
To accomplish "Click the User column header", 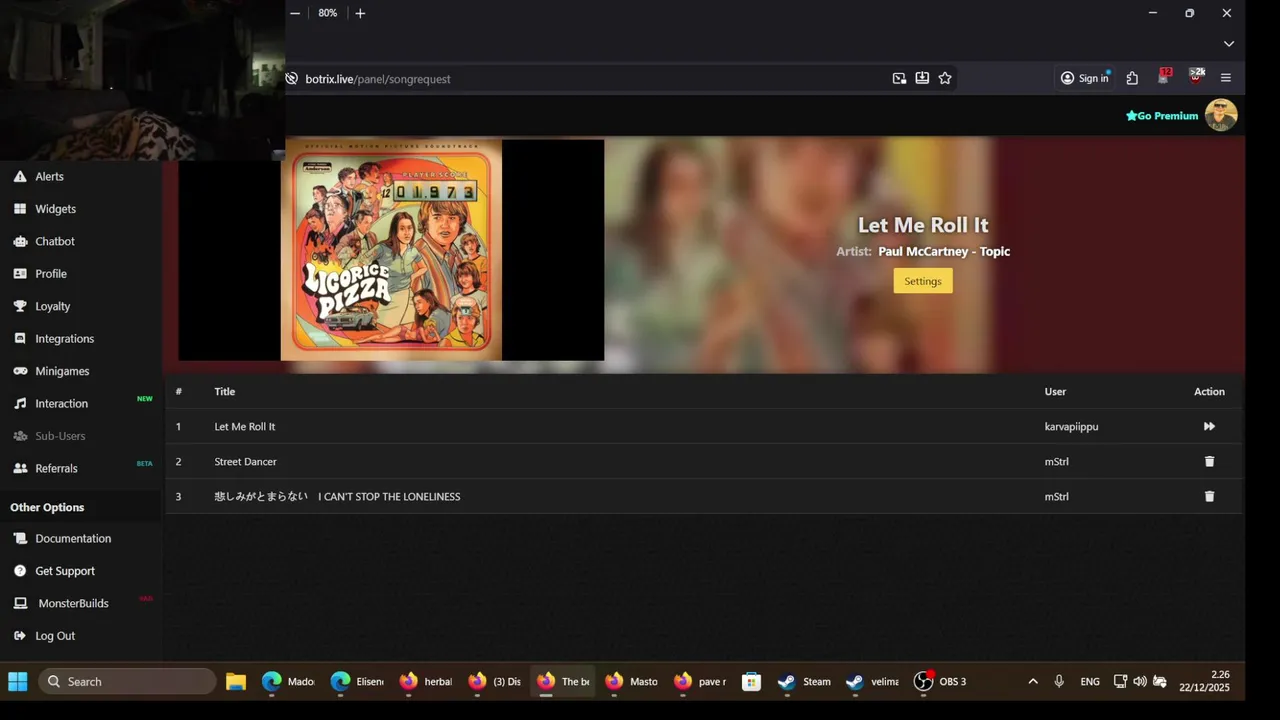I will (x=1055, y=392).
